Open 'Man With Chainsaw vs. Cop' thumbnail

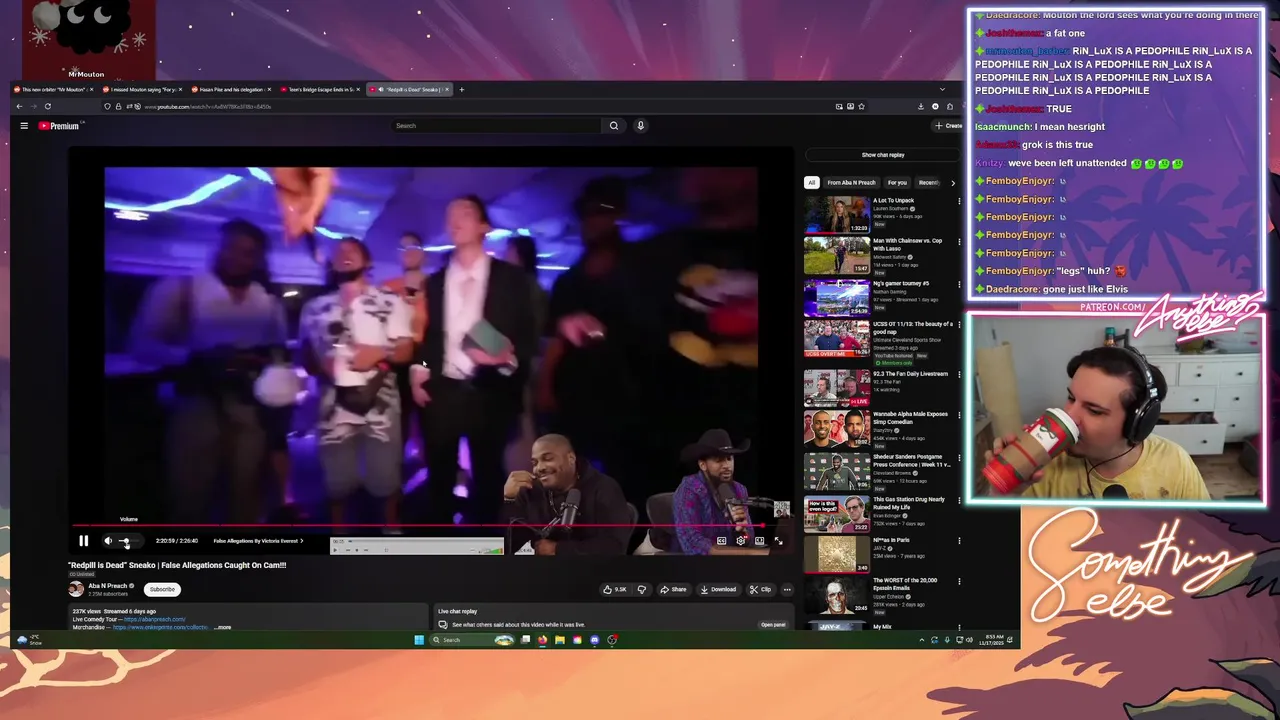point(837,255)
